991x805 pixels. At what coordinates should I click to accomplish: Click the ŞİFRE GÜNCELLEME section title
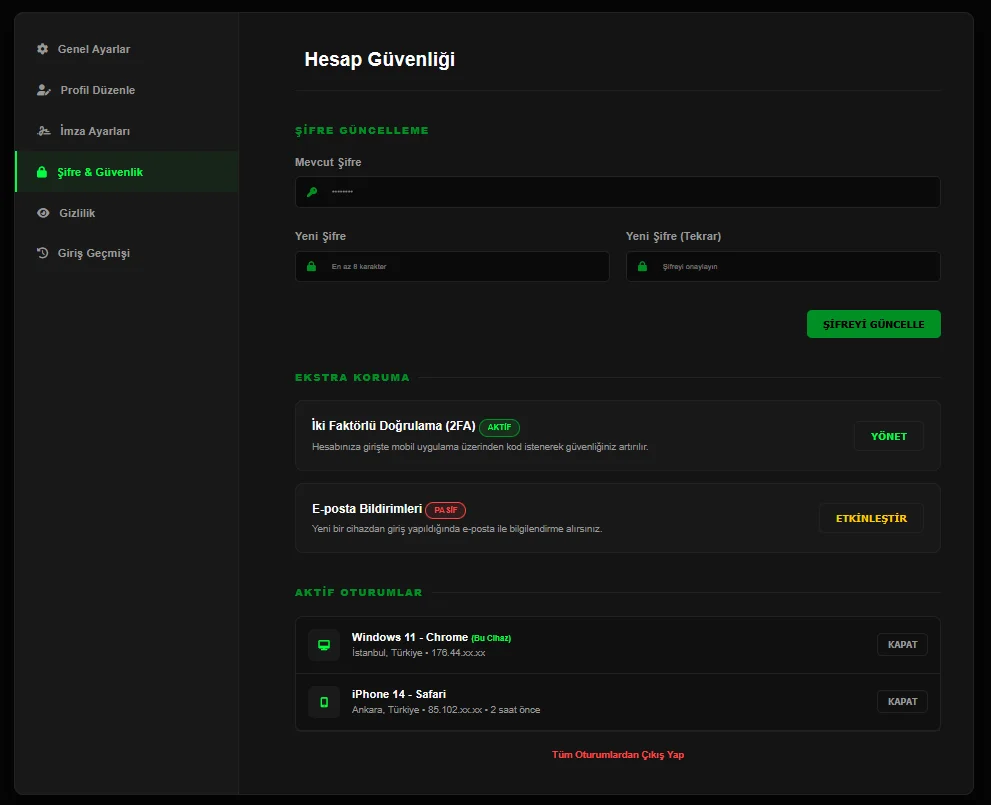362,130
